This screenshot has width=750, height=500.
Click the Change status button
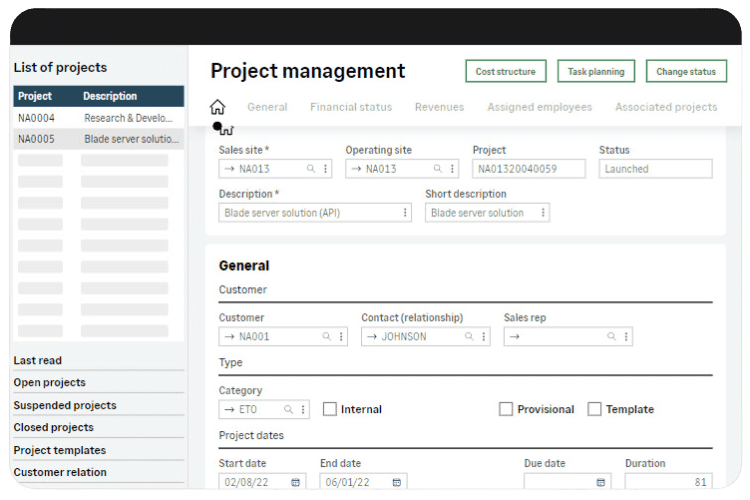[x=685, y=72]
